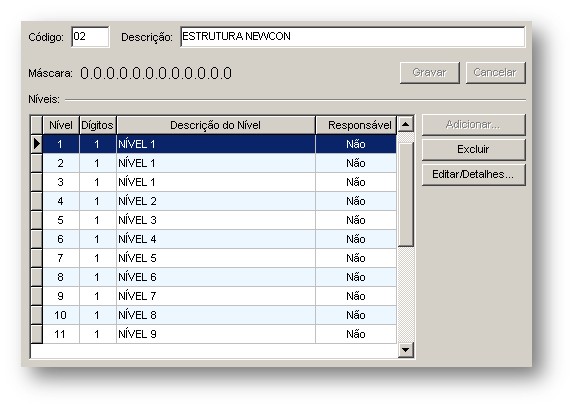The height and width of the screenshot is (409, 574).
Task: Focus the Descrição field with ESTRUTURA NEWCON
Action: (353, 37)
